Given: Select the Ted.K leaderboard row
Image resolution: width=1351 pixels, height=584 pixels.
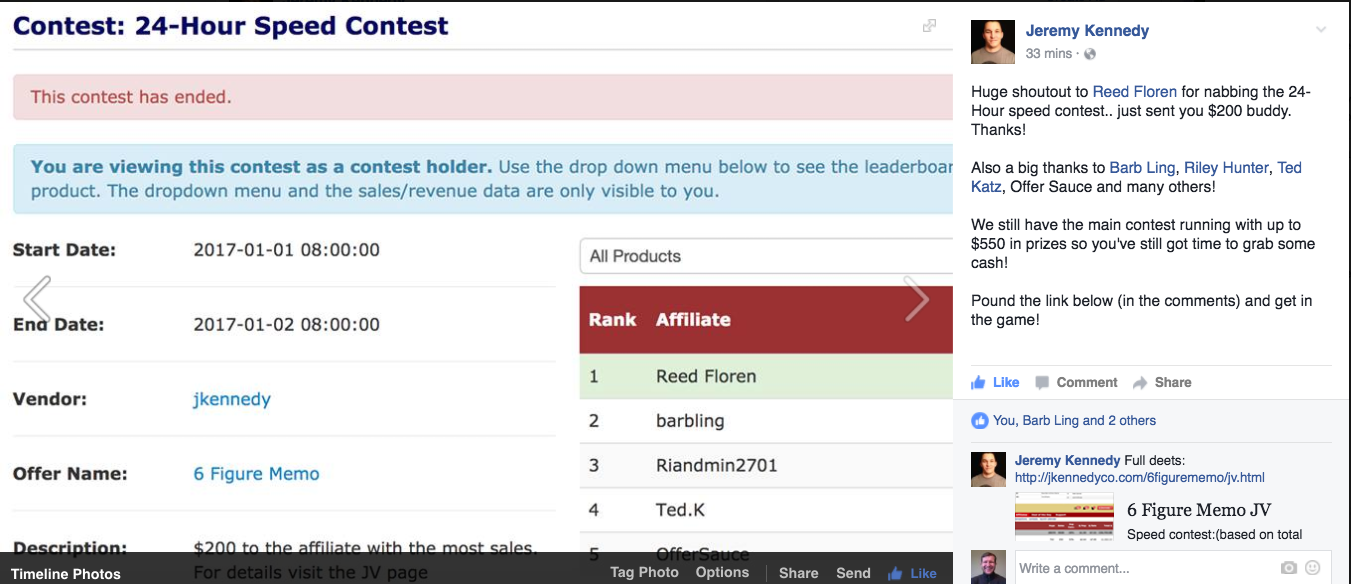Looking at the screenshot, I should coord(766,510).
